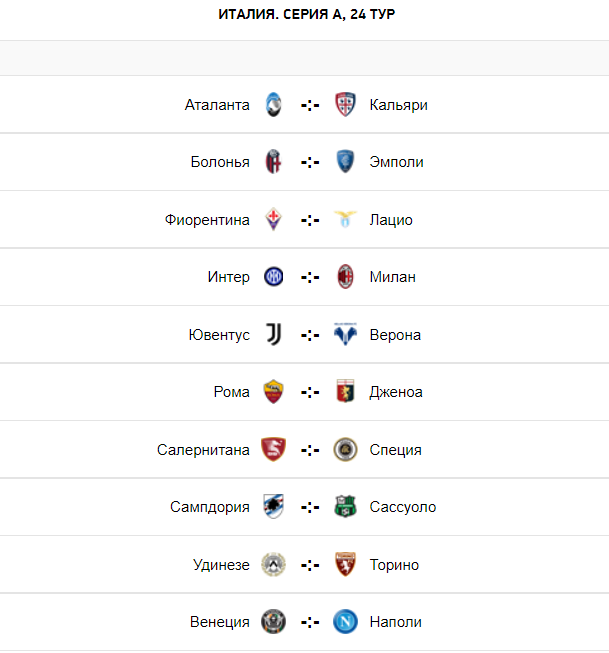The height and width of the screenshot is (653, 609).
Task: Open the Верона team link
Action: [x=395, y=335]
